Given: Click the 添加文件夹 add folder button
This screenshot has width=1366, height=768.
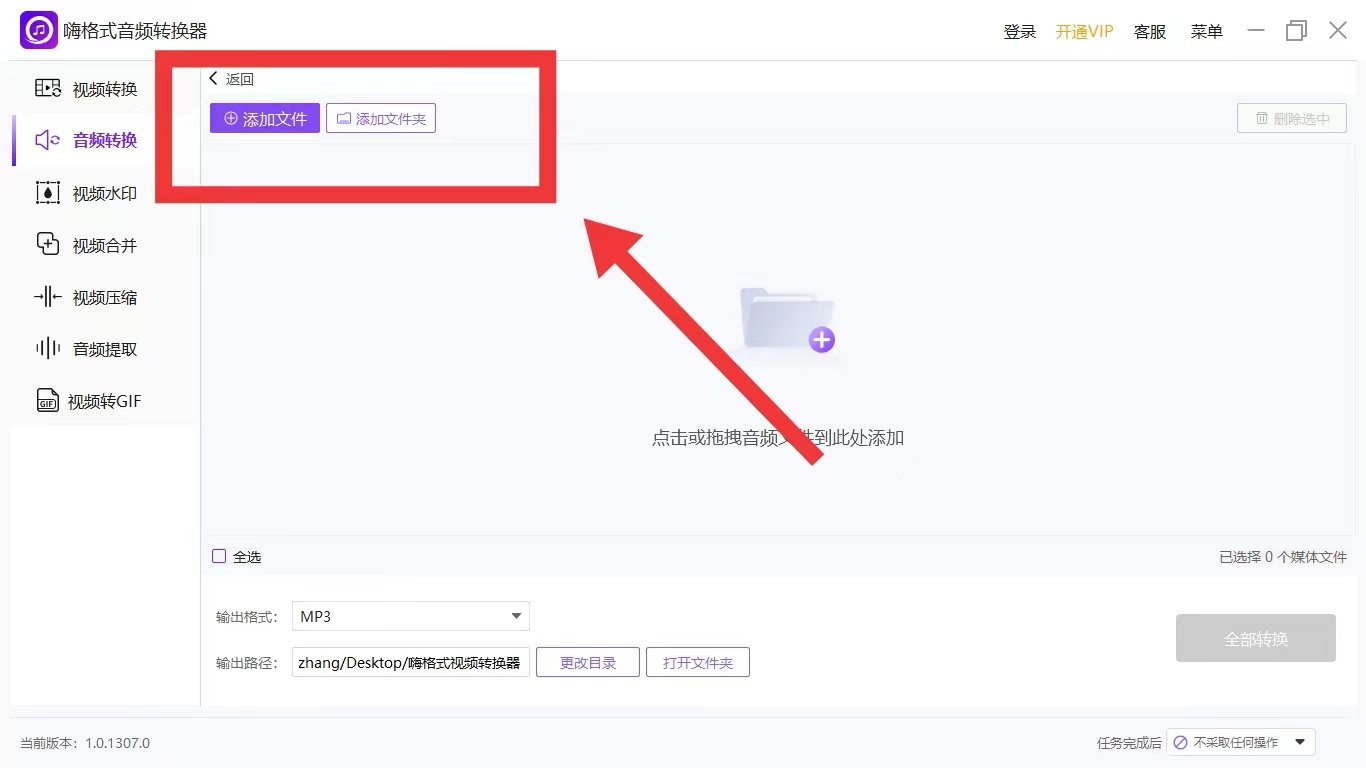Looking at the screenshot, I should (x=381, y=119).
